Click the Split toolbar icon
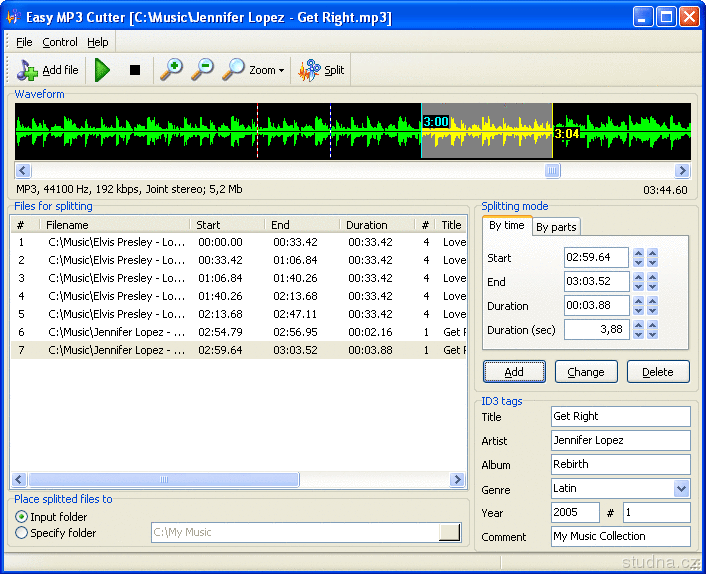This screenshot has height=574, width=706. point(321,70)
